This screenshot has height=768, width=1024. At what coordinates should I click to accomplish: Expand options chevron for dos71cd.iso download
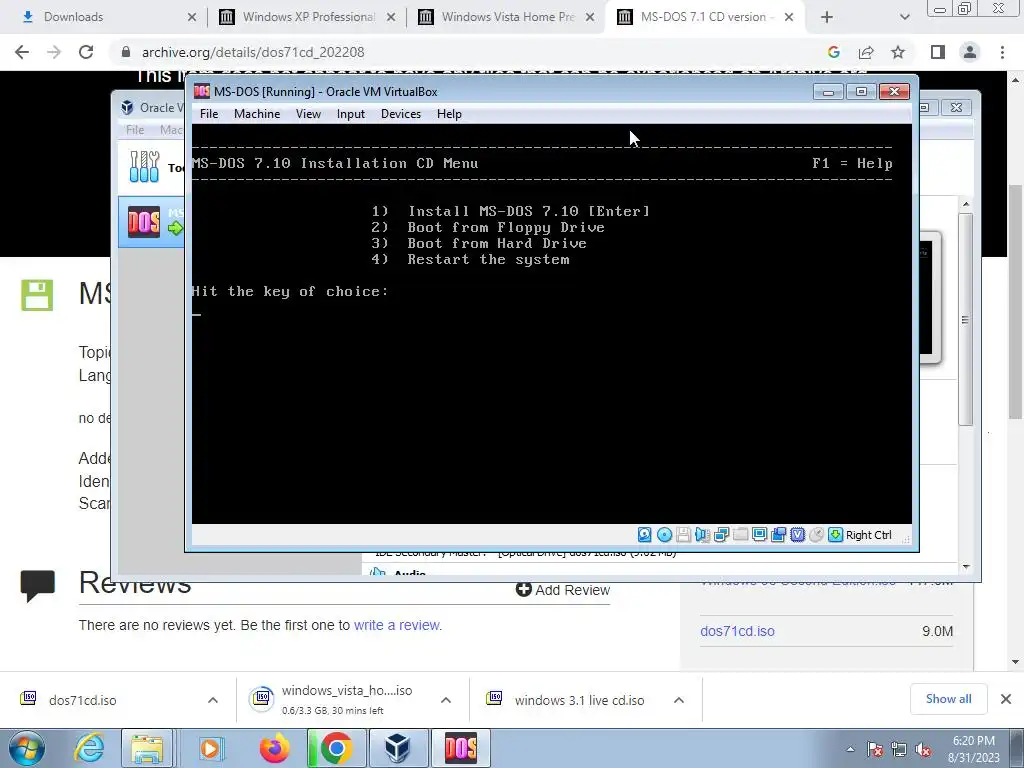click(213, 700)
